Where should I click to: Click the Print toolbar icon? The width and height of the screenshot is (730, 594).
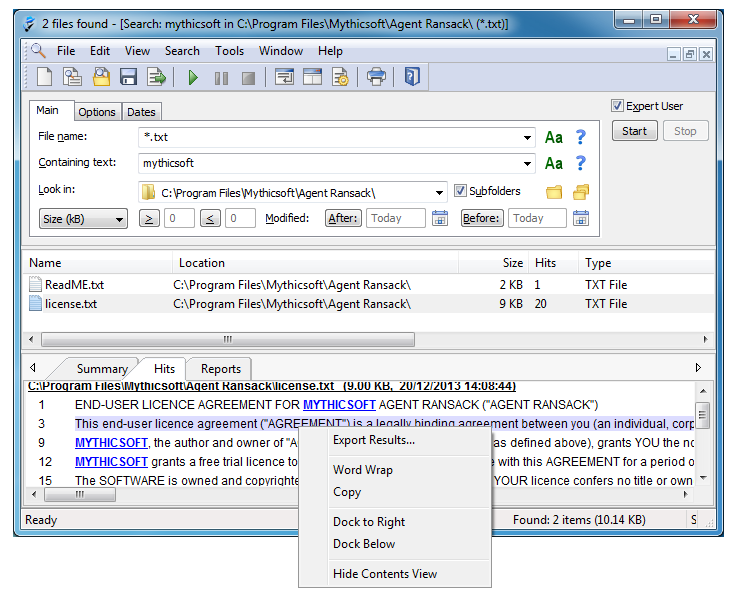point(376,77)
